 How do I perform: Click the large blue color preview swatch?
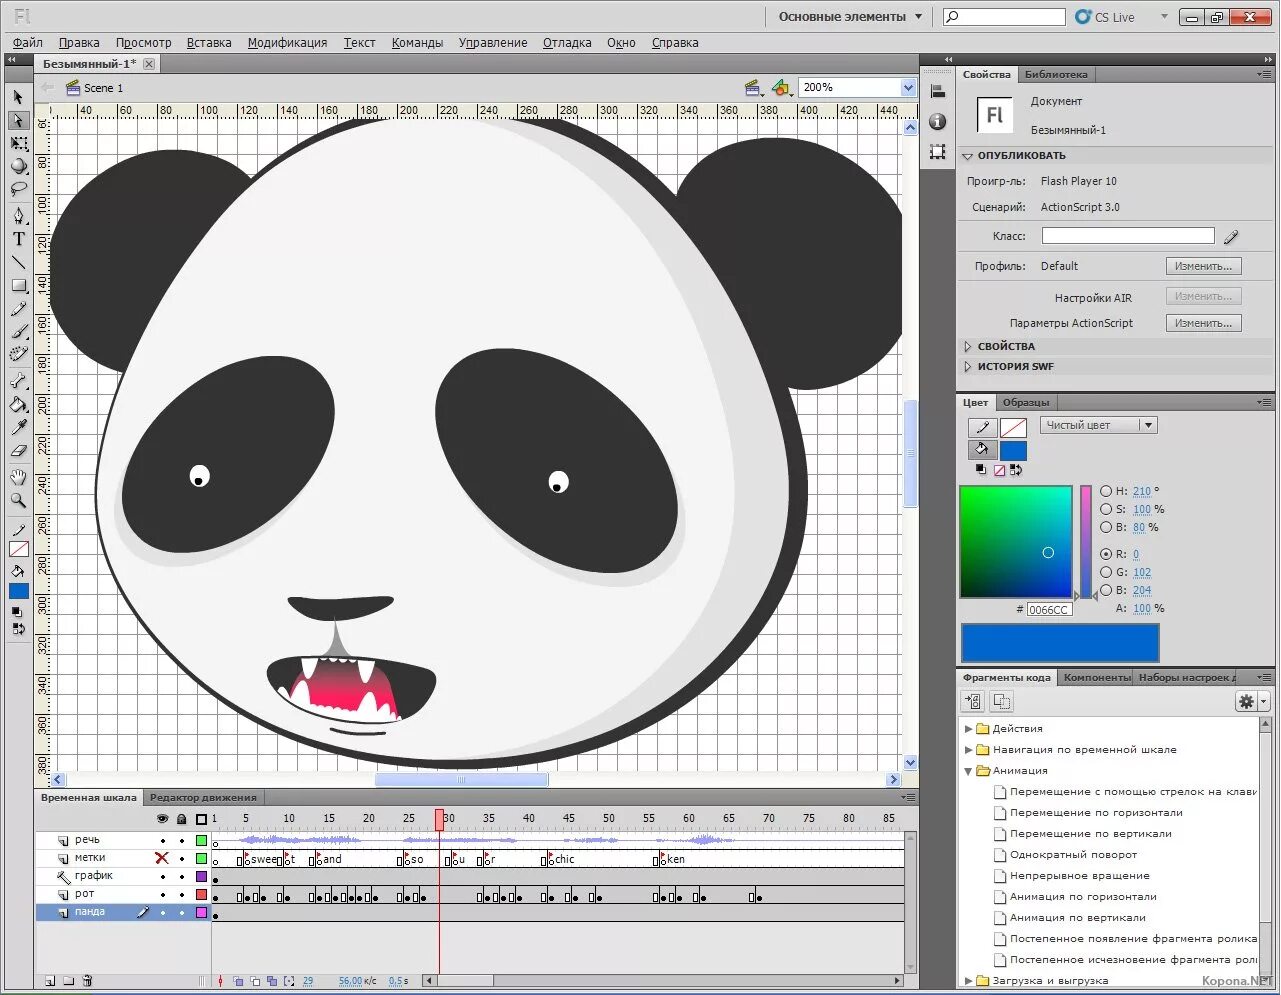(1059, 642)
